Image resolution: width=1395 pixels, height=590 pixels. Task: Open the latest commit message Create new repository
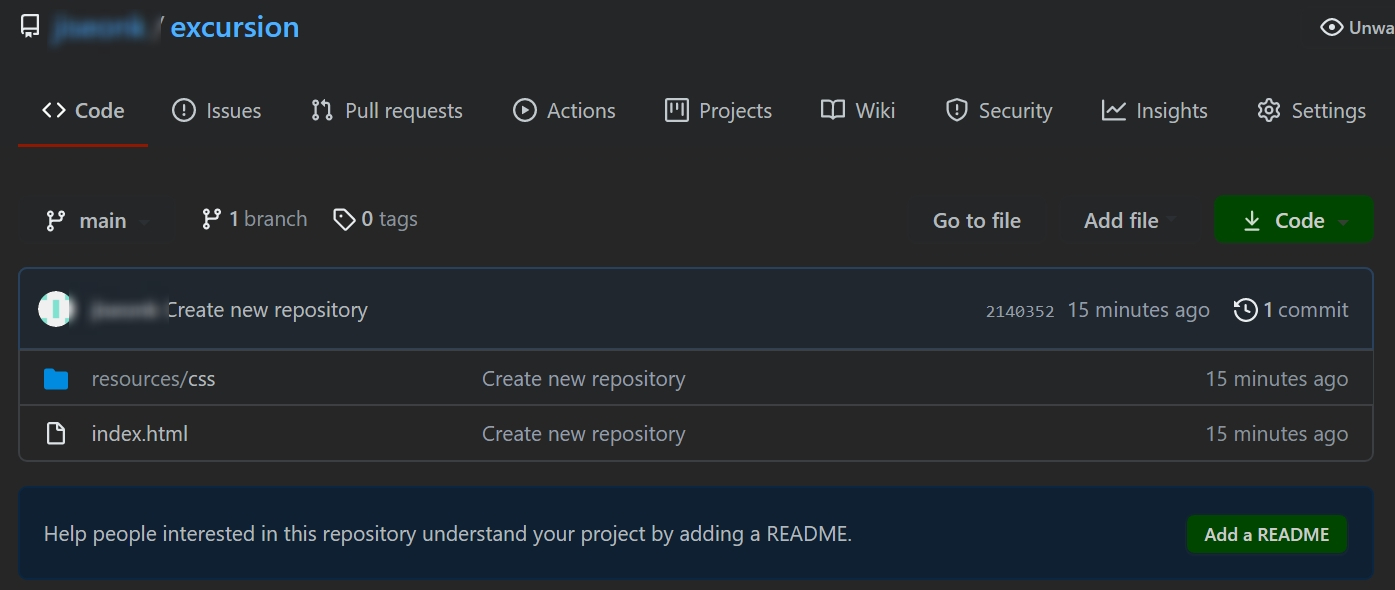tap(267, 310)
